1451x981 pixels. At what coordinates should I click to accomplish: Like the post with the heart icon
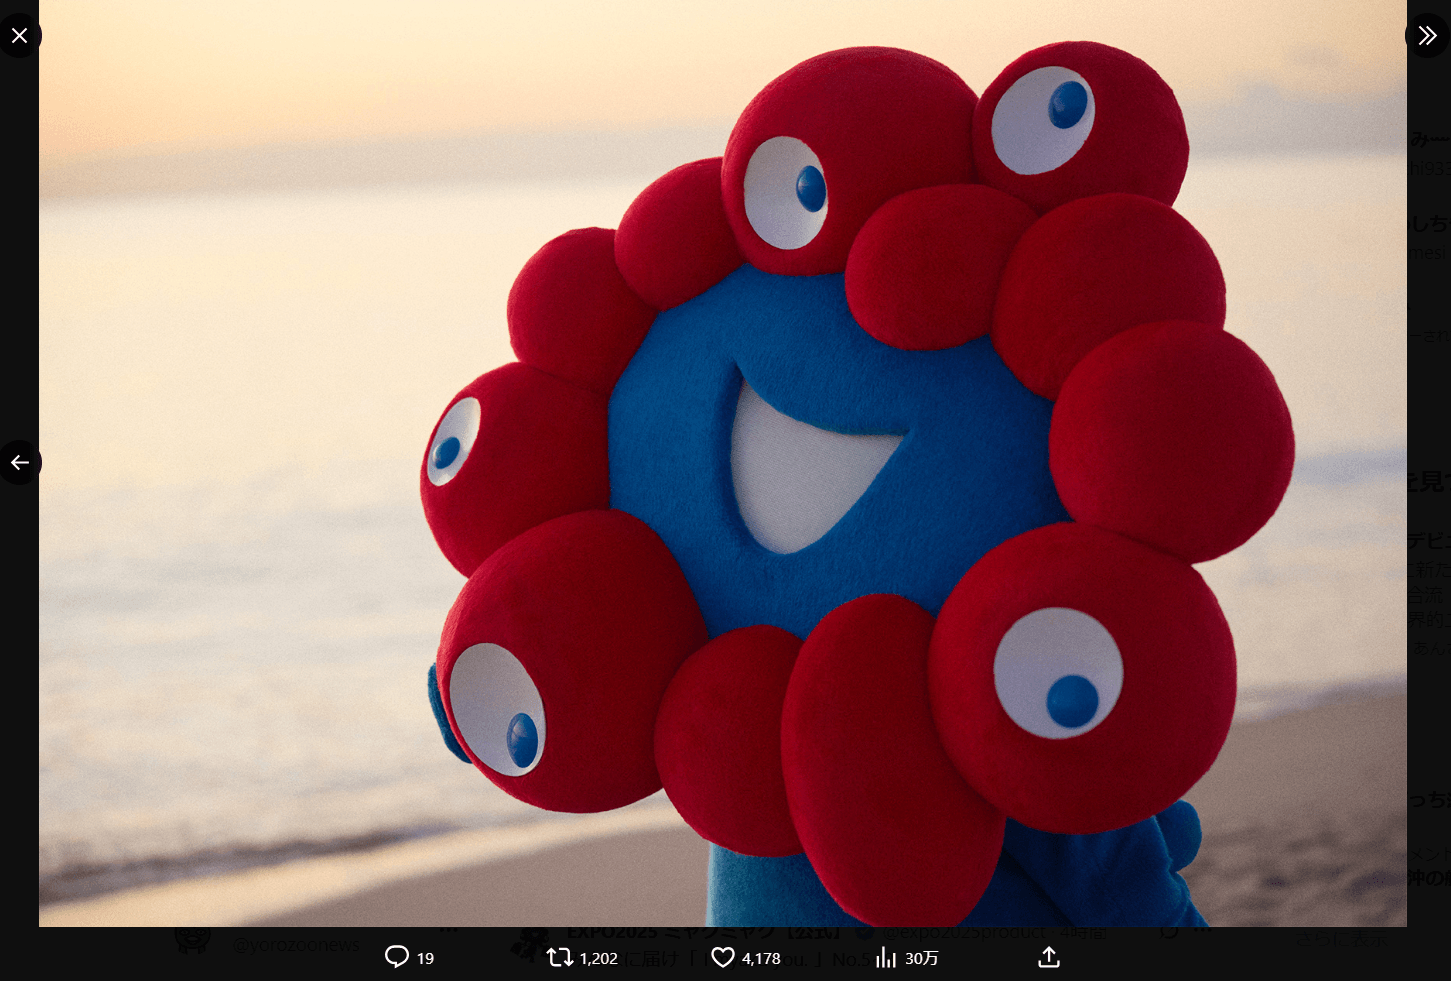[x=723, y=957]
